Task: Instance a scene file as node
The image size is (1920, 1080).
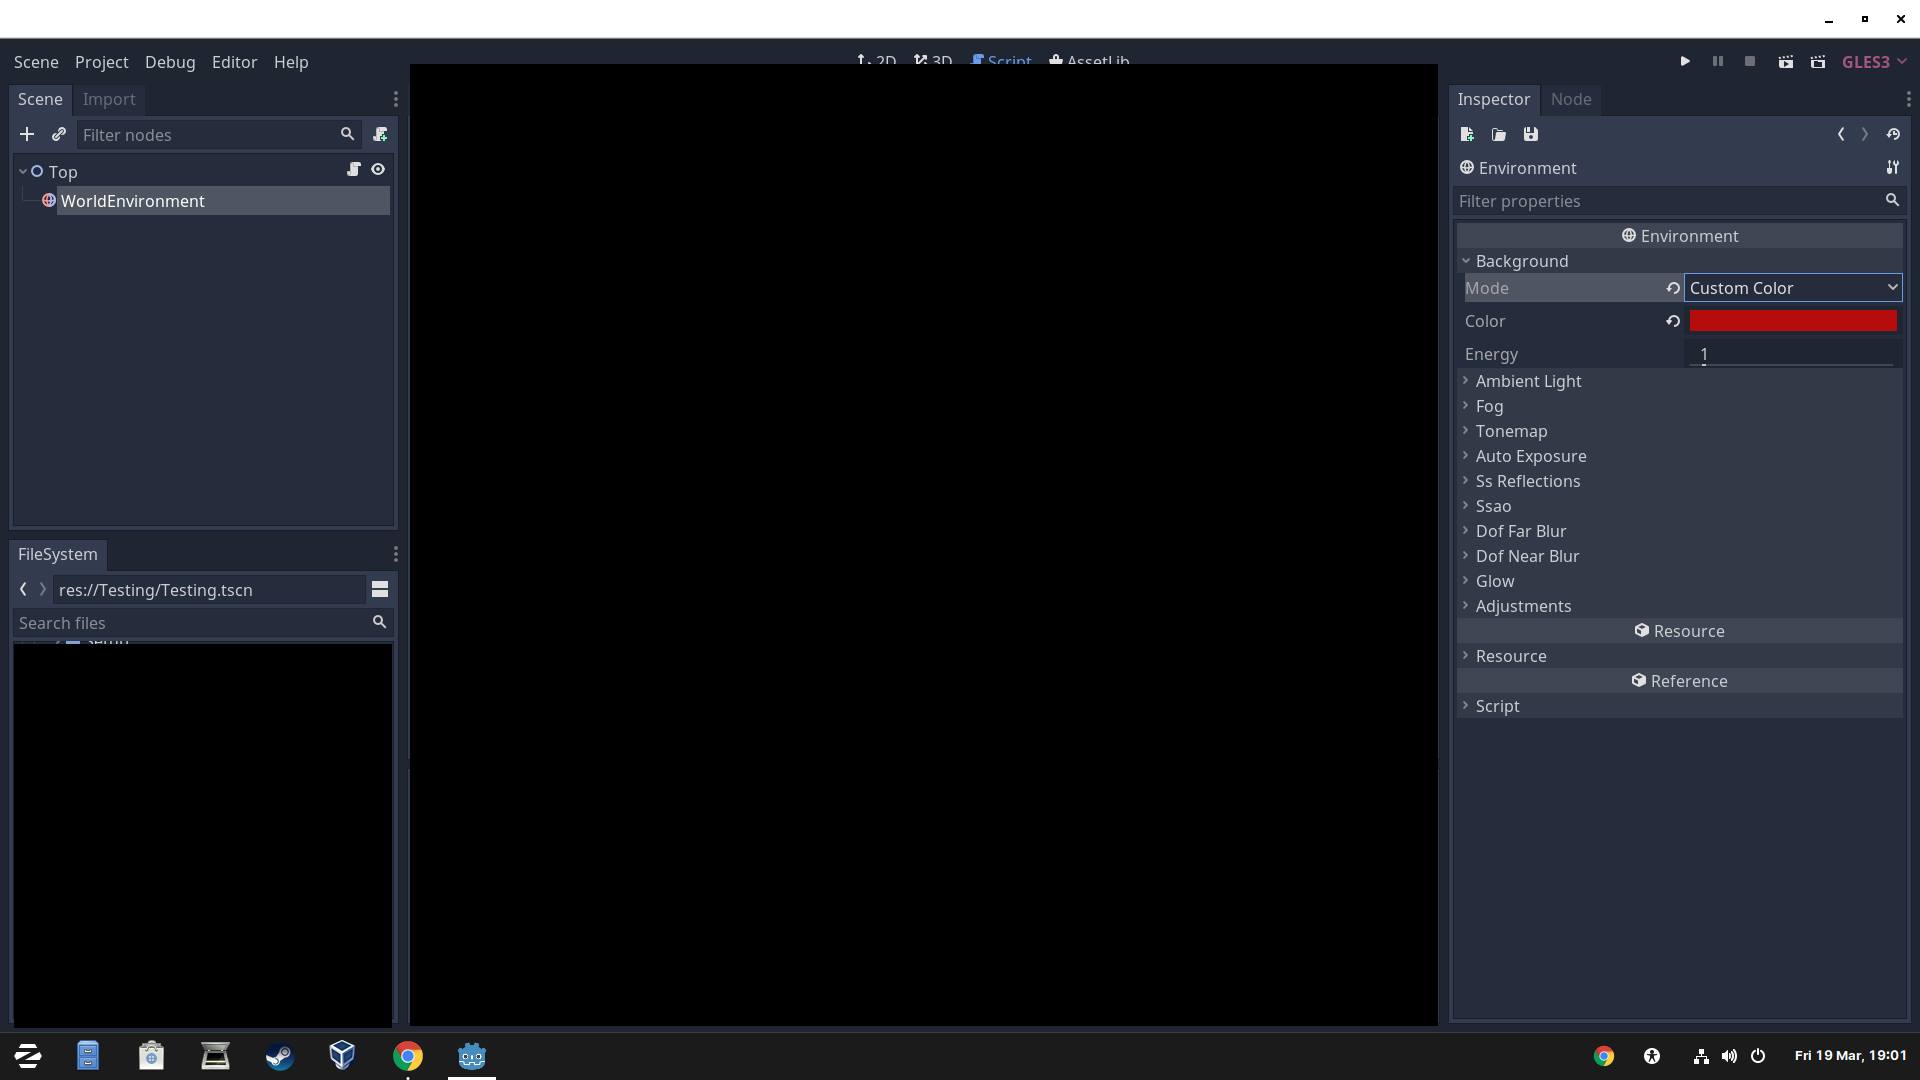Action: (59, 134)
